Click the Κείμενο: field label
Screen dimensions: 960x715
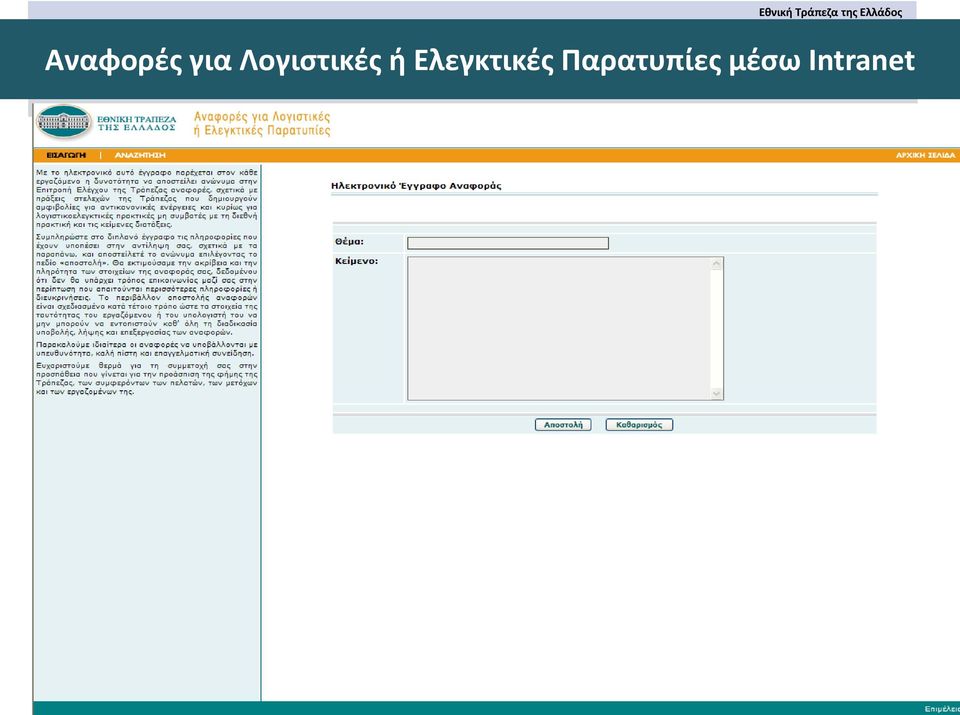point(356,261)
